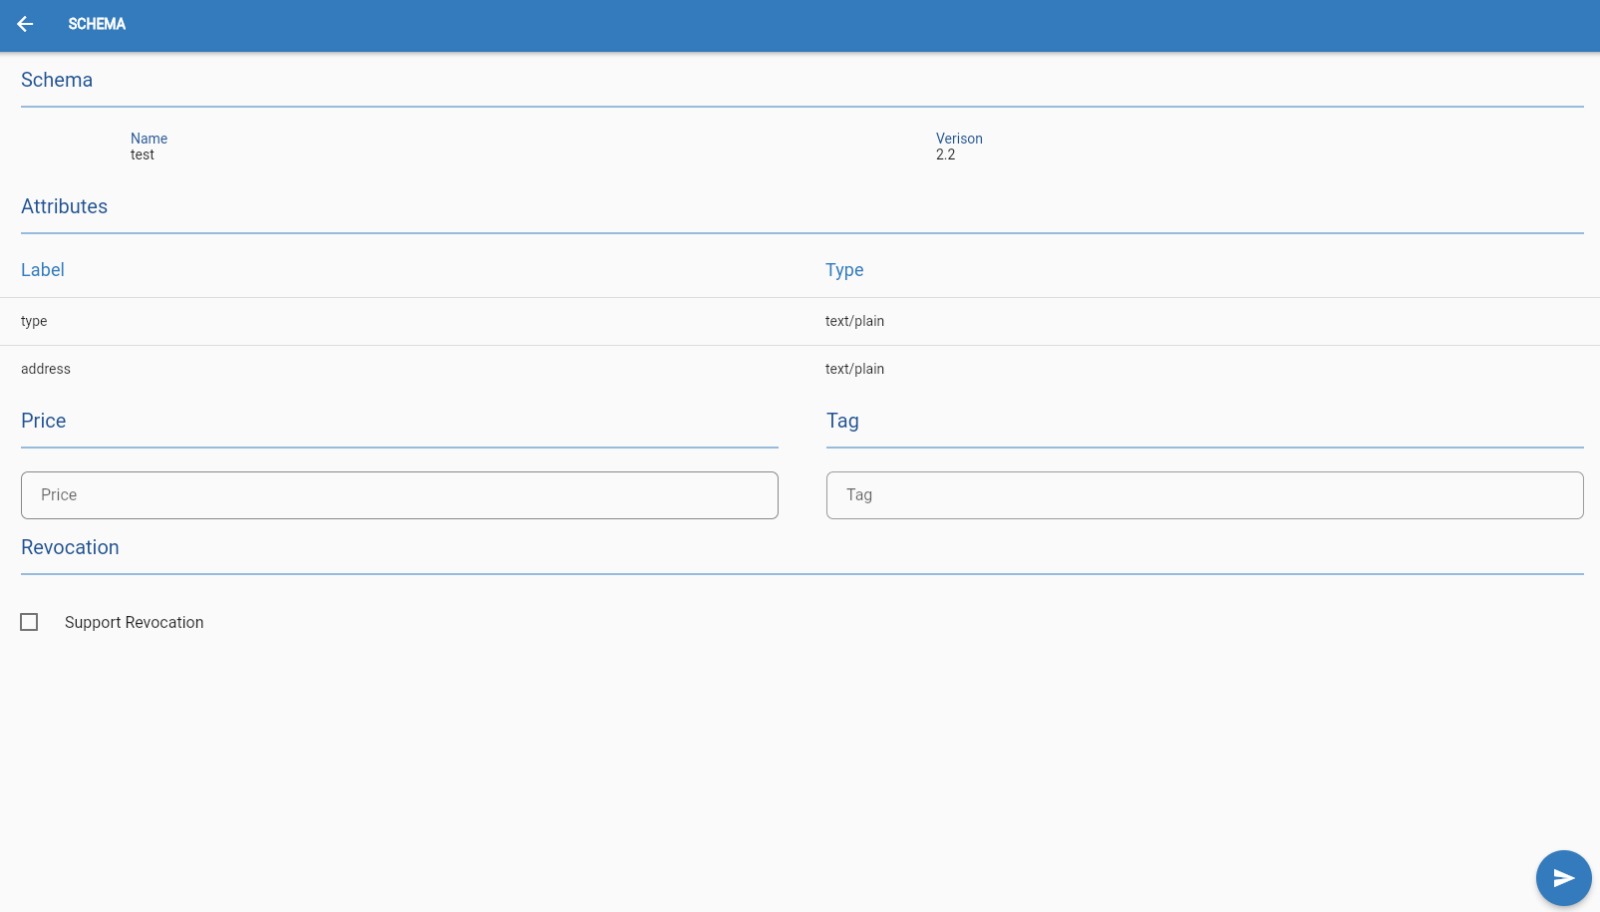Screen dimensions: 1600x912
Task: Click the Verison field label
Action: point(959,139)
